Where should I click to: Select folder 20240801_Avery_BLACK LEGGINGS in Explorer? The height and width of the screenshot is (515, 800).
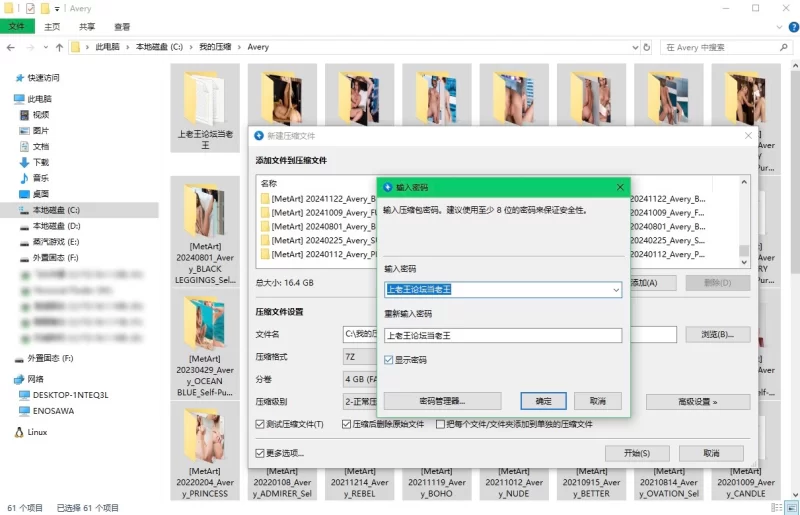coord(205,231)
